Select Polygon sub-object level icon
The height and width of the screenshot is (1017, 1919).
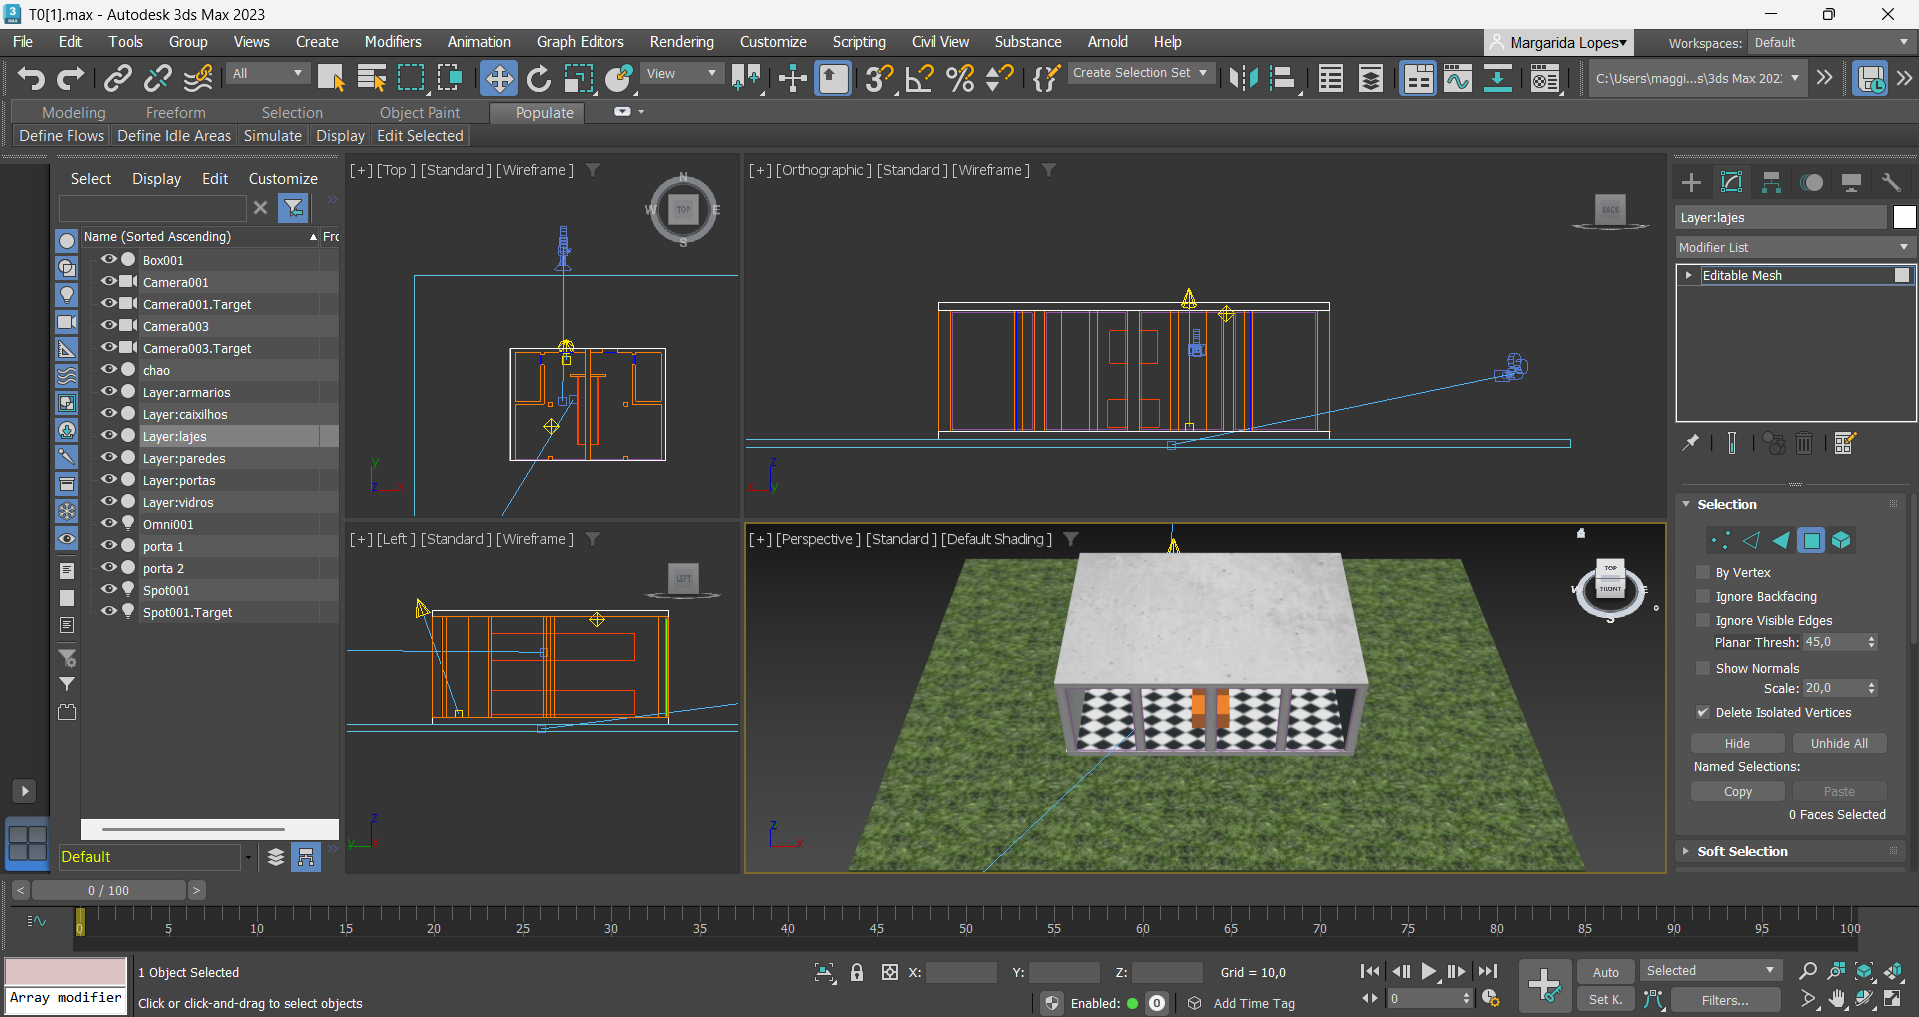1811,541
